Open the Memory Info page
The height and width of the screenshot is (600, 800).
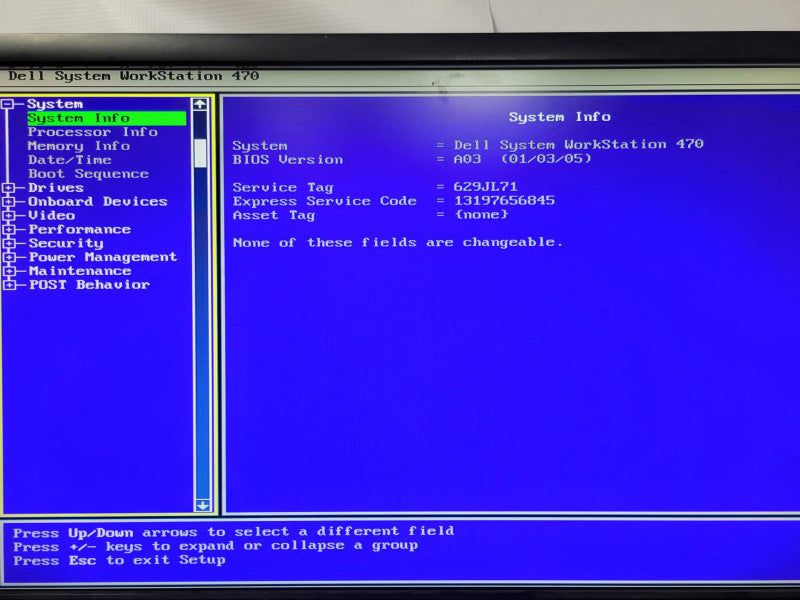point(79,146)
